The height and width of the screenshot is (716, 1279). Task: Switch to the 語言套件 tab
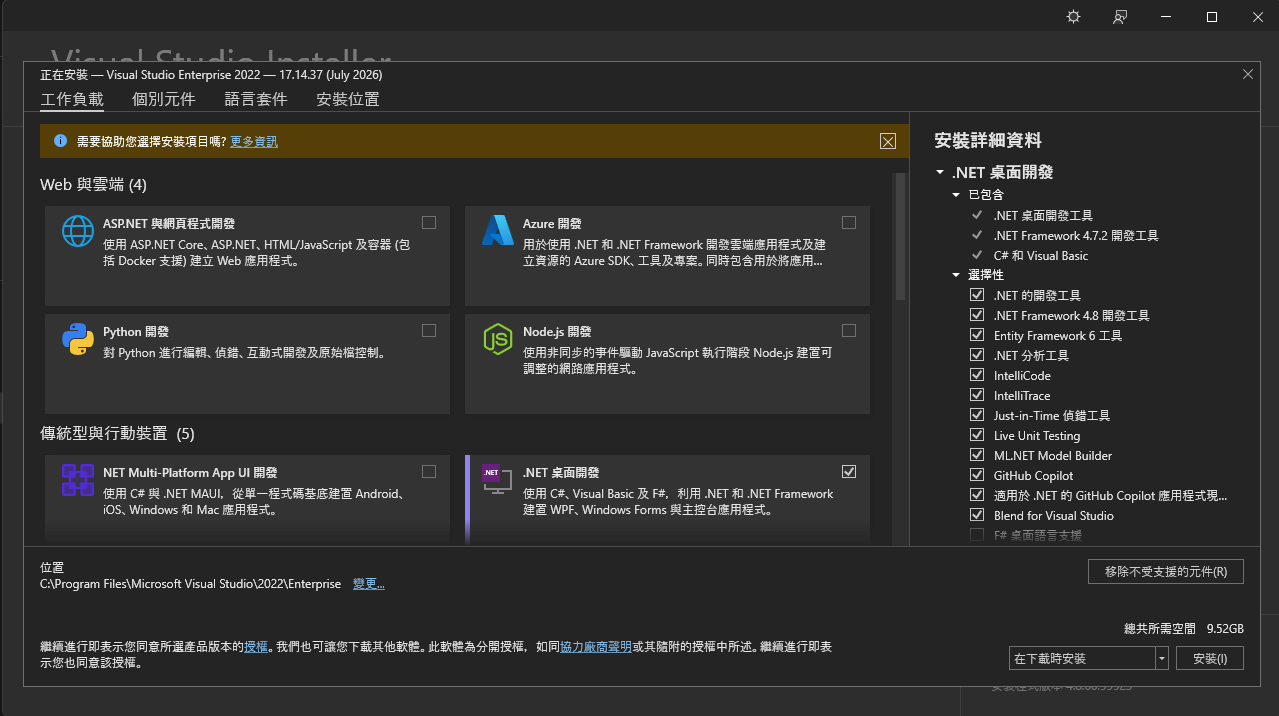click(x=256, y=99)
